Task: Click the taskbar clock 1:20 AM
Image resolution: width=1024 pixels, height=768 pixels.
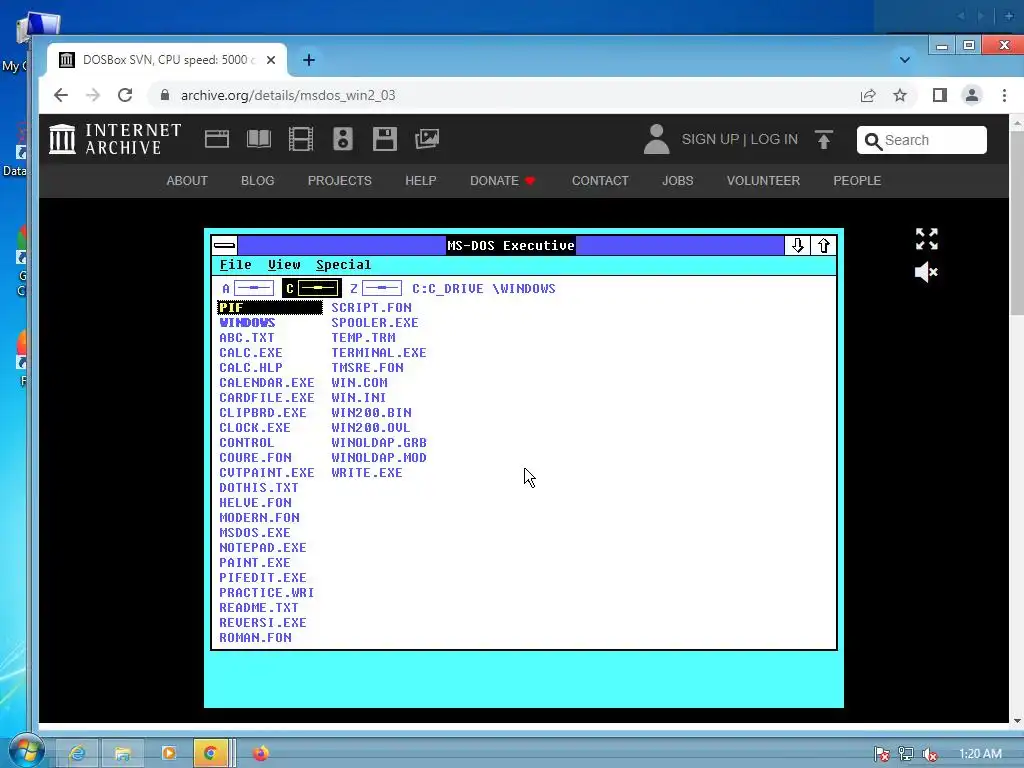Action: point(980,754)
